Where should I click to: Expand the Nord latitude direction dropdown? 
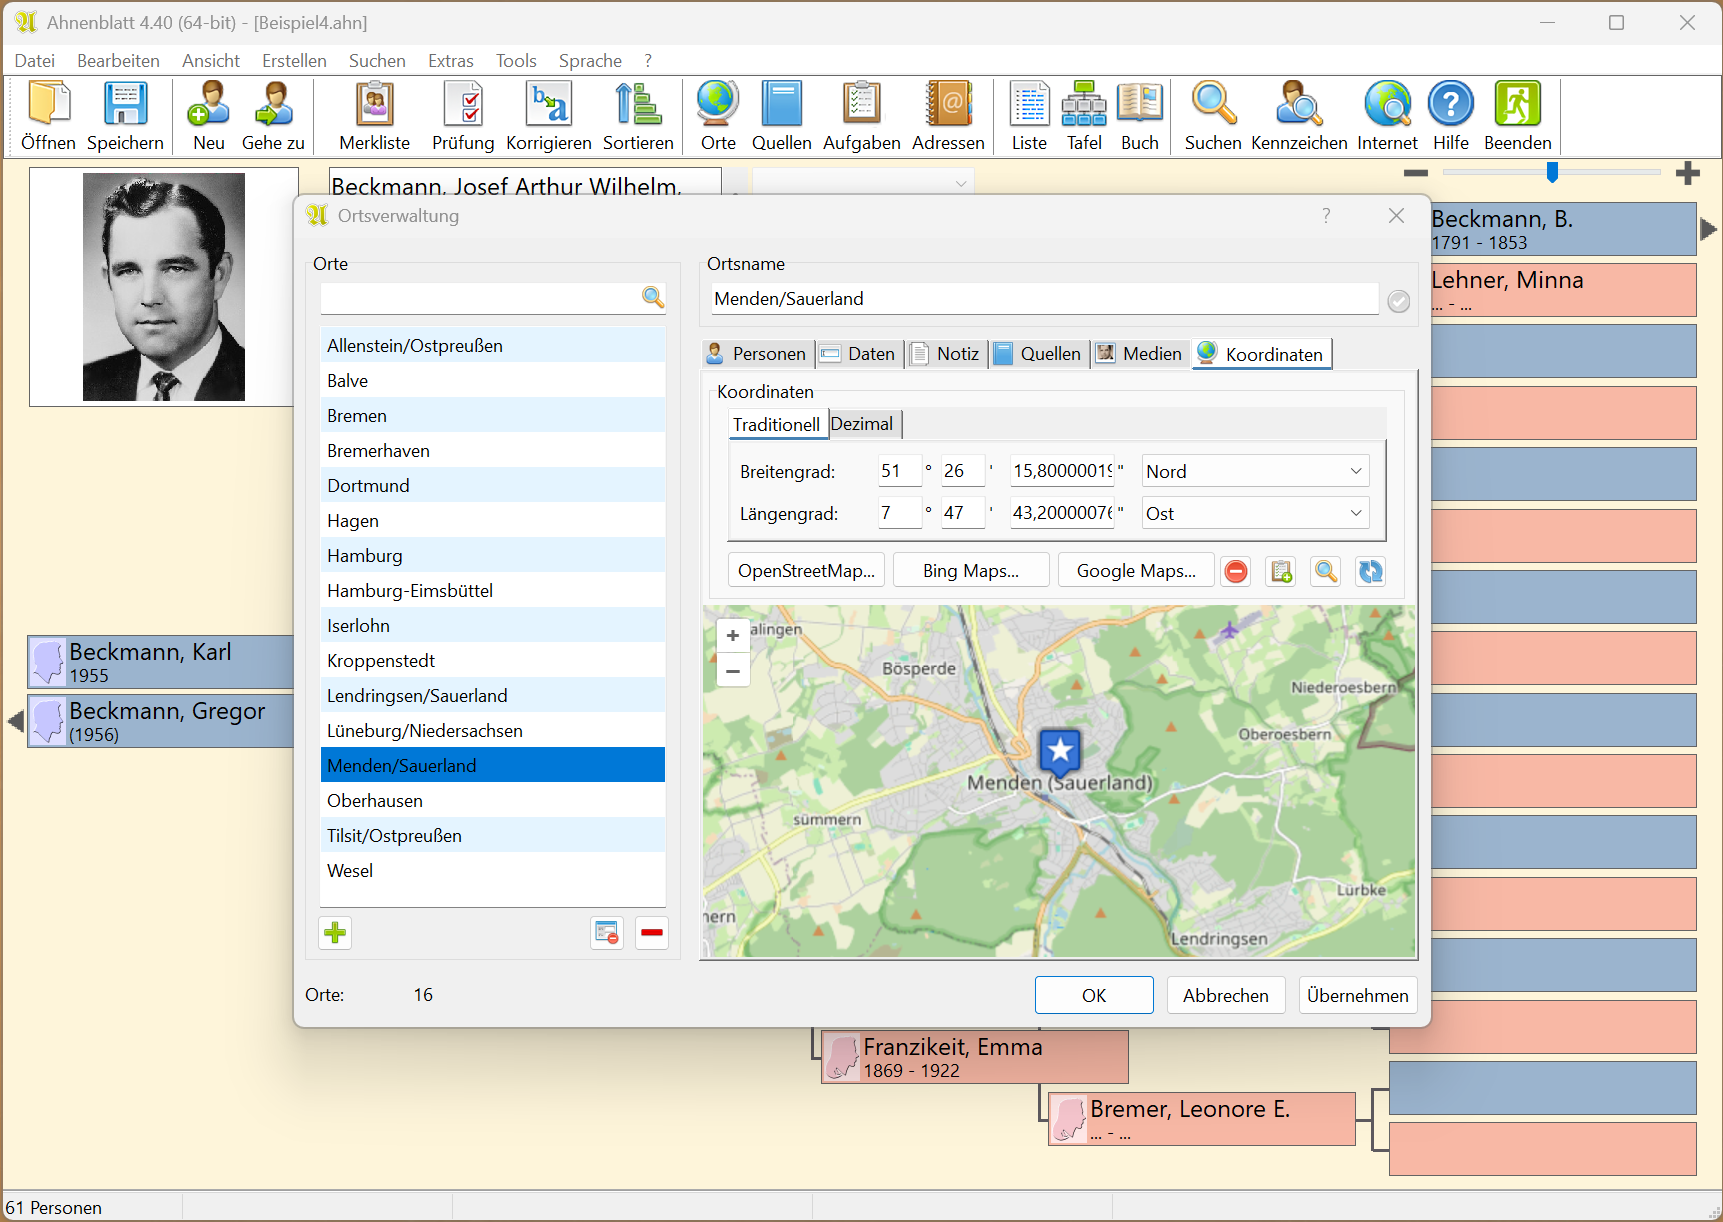(1355, 471)
